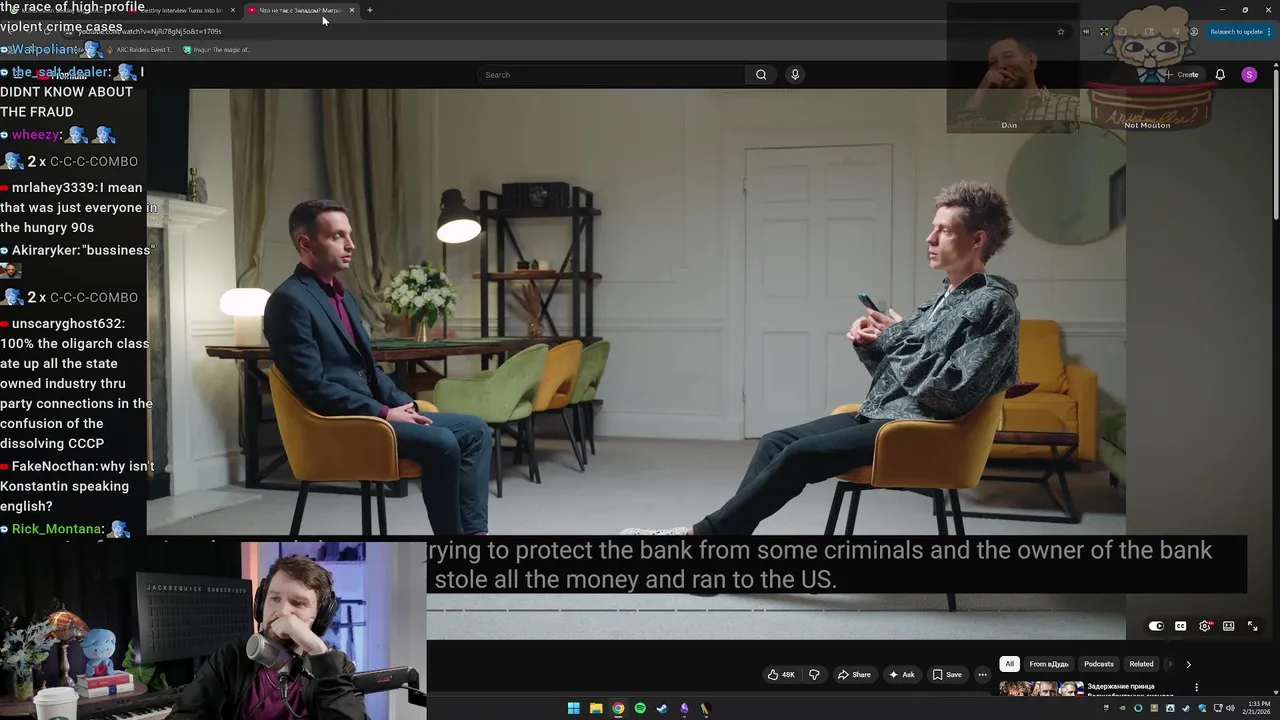Open the Chrome profile icon in the toolbar
Image resolution: width=1280 pixels, height=720 pixels.
(1193, 31)
